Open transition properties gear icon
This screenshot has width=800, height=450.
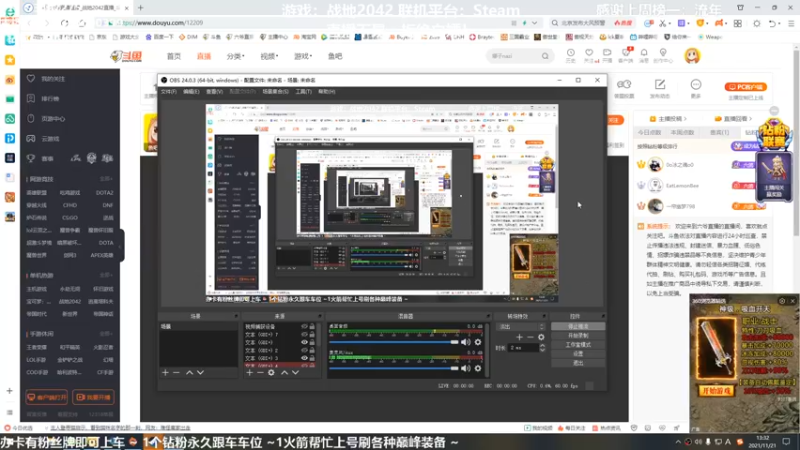[541, 337]
